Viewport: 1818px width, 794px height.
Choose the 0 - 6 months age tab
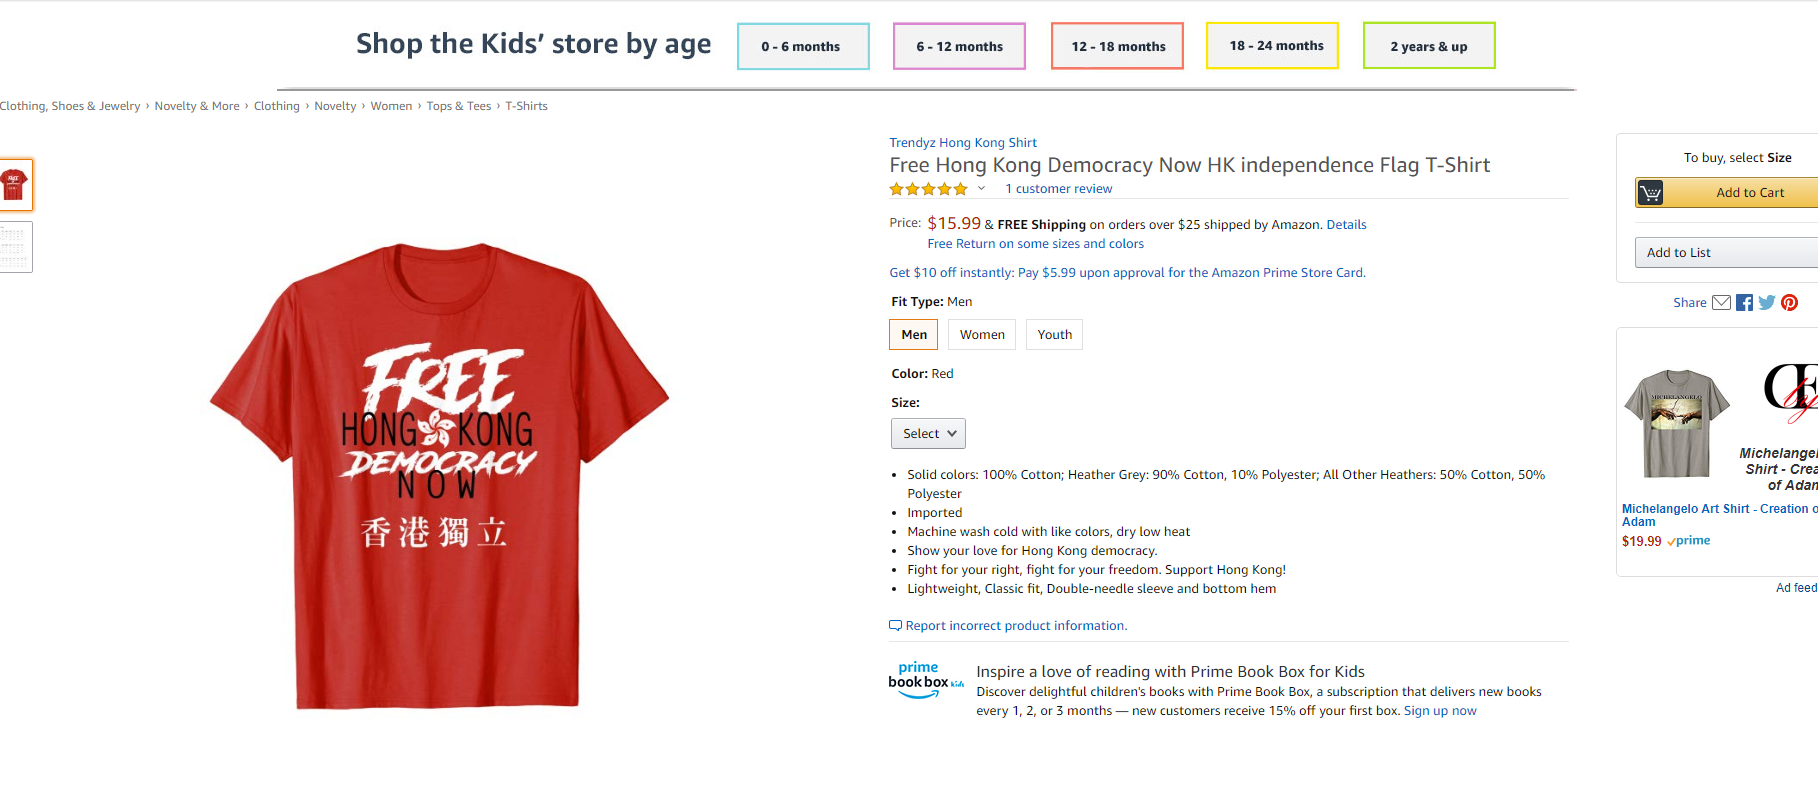click(803, 46)
